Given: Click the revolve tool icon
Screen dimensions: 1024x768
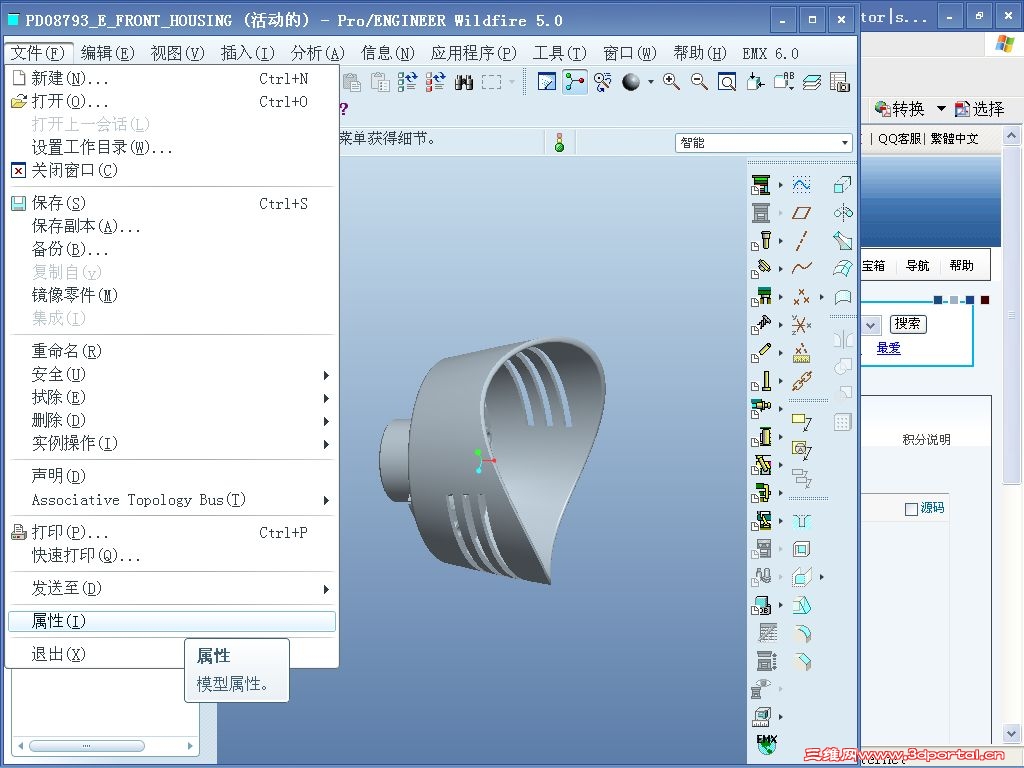Looking at the screenshot, I should (x=842, y=213).
